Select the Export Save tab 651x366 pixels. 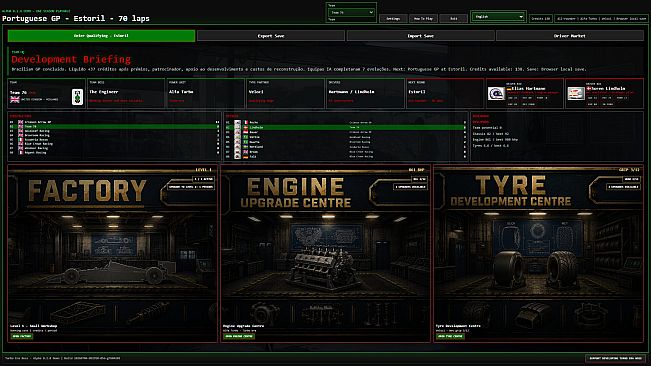tap(271, 36)
